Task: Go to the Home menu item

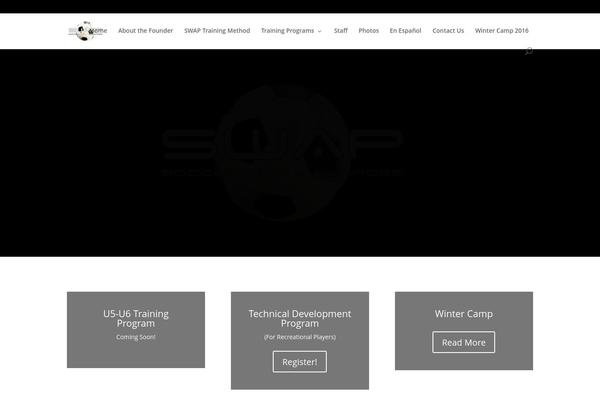Action: [99, 31]
